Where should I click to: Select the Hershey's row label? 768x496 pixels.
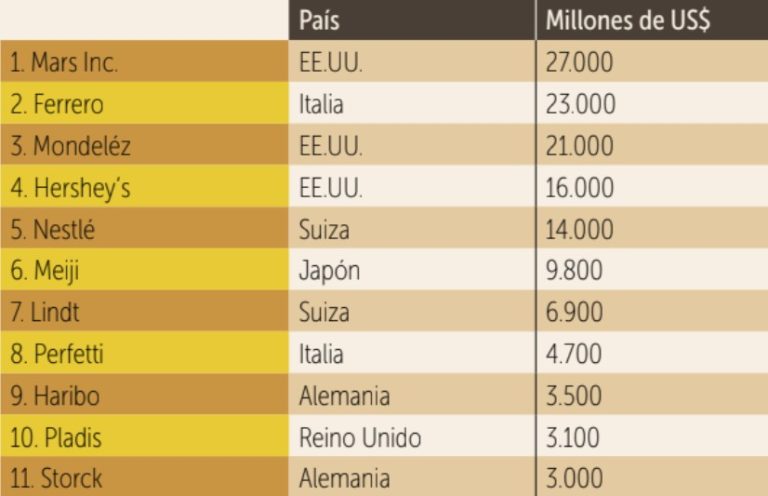click(70, 188)
